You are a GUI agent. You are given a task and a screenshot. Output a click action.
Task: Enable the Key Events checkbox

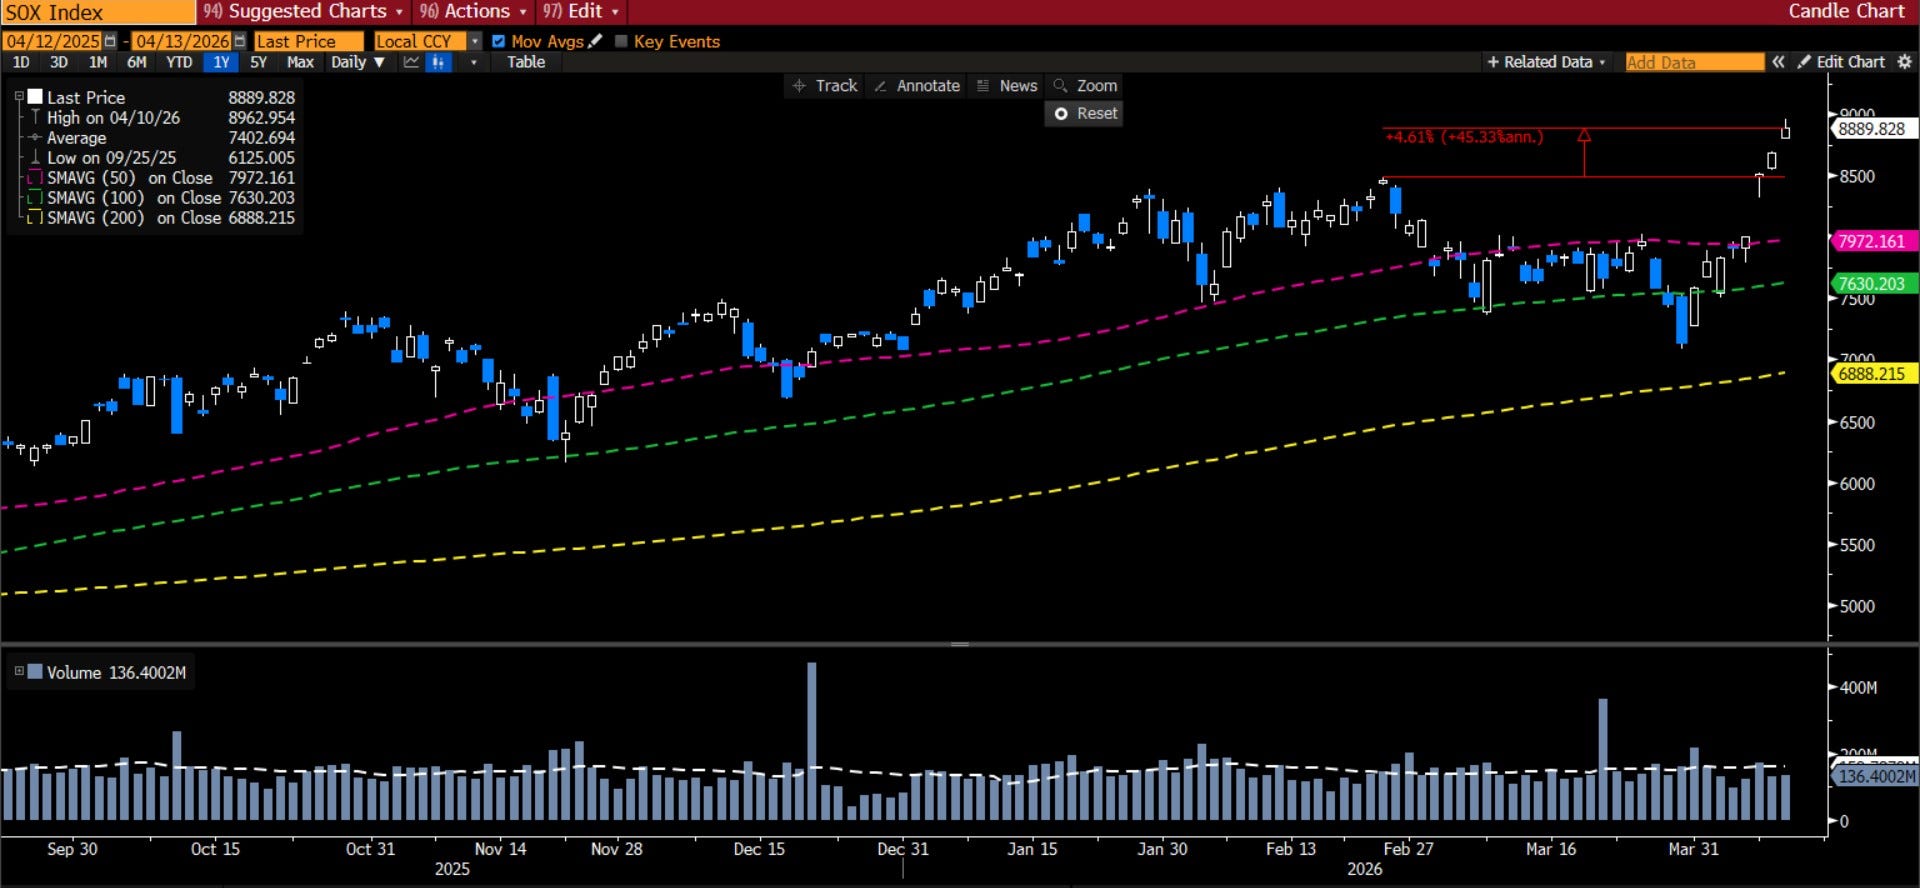point(621,41)
